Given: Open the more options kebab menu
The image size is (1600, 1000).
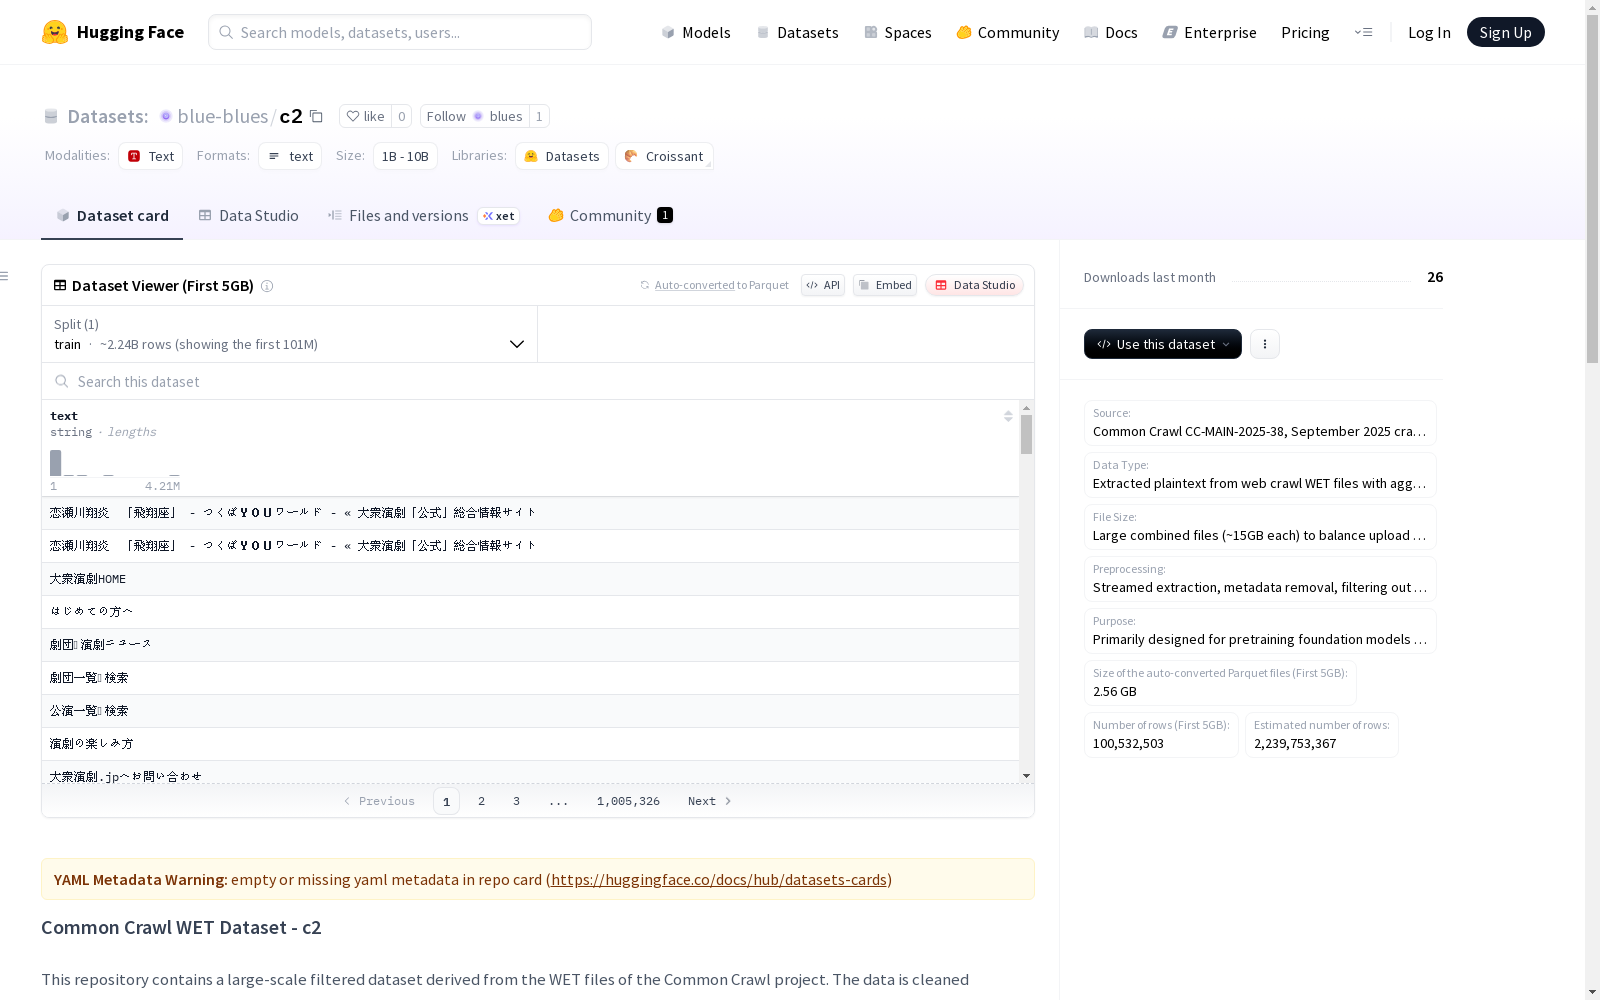Looking at the screenshot, I should pyautogui.click(x=1265, y=344).
